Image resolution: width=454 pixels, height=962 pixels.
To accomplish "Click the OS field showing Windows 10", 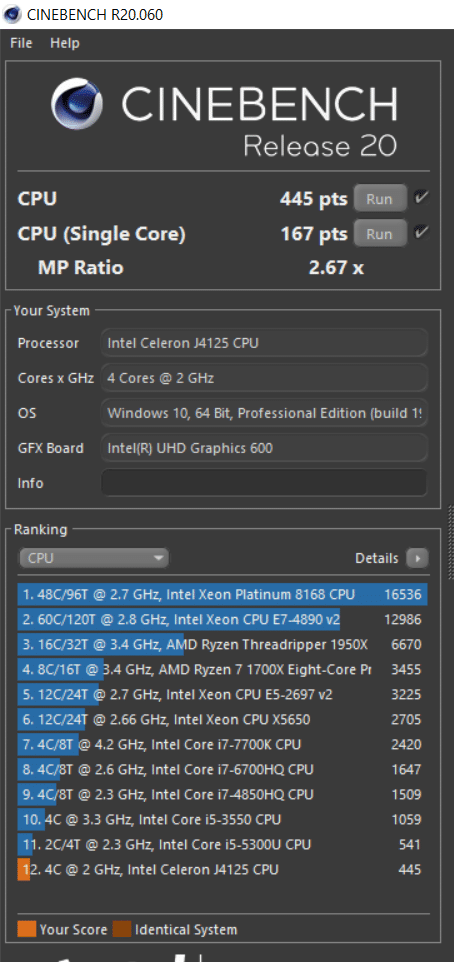I will coord(264,413).
